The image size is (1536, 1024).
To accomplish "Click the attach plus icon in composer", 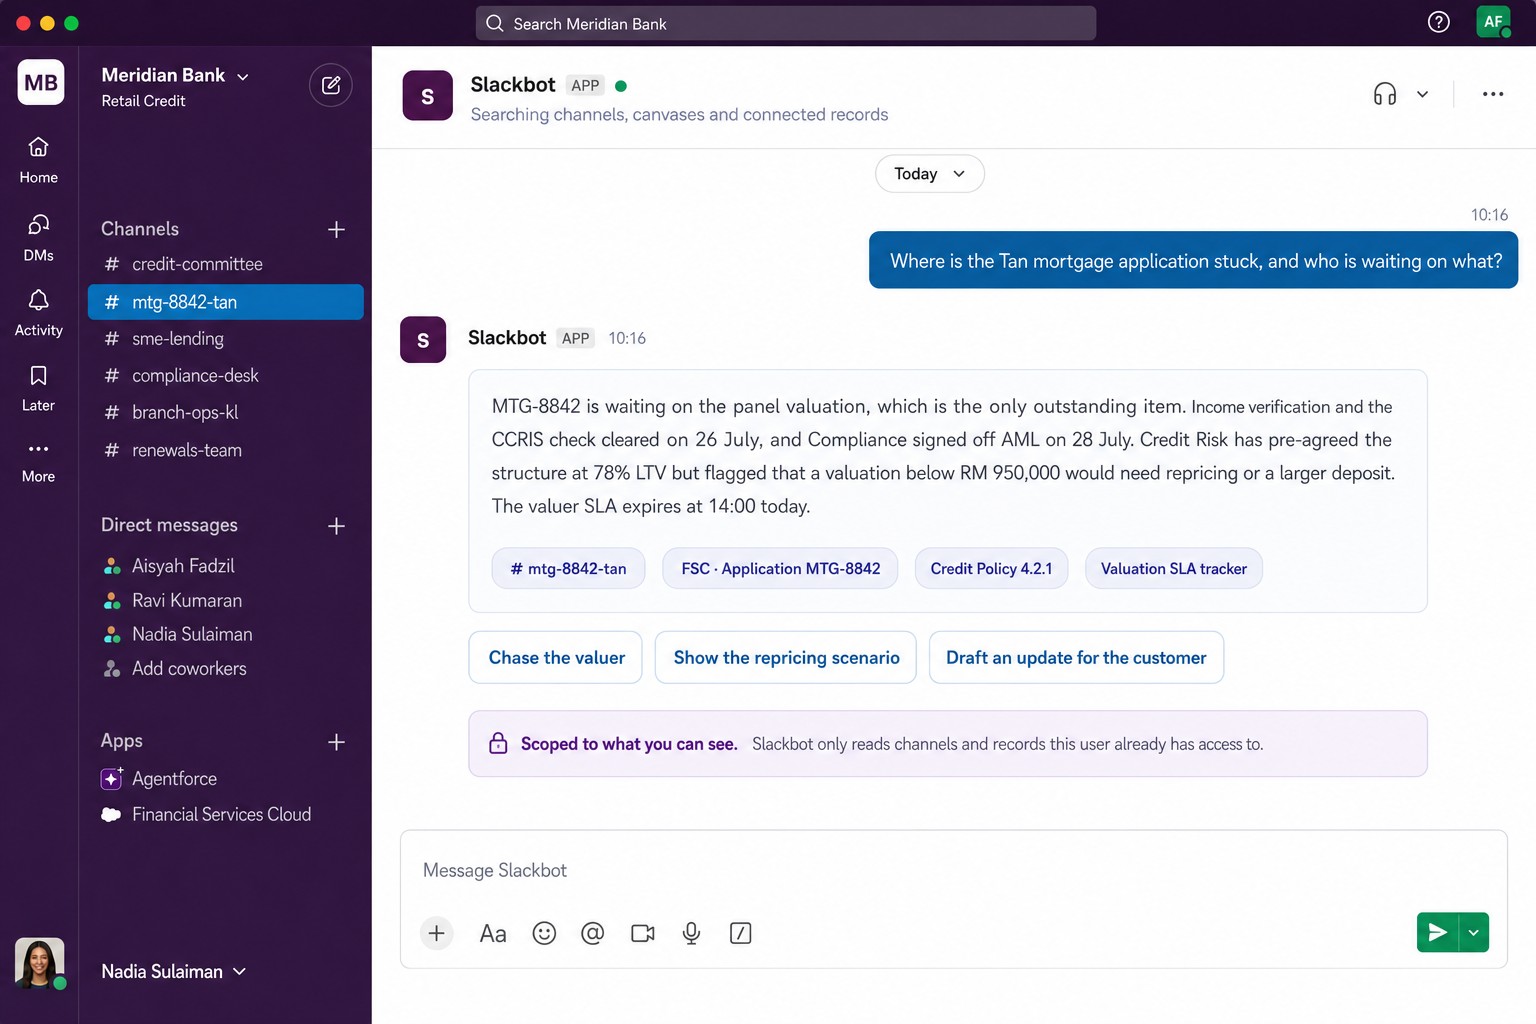I will click(436, 933).
